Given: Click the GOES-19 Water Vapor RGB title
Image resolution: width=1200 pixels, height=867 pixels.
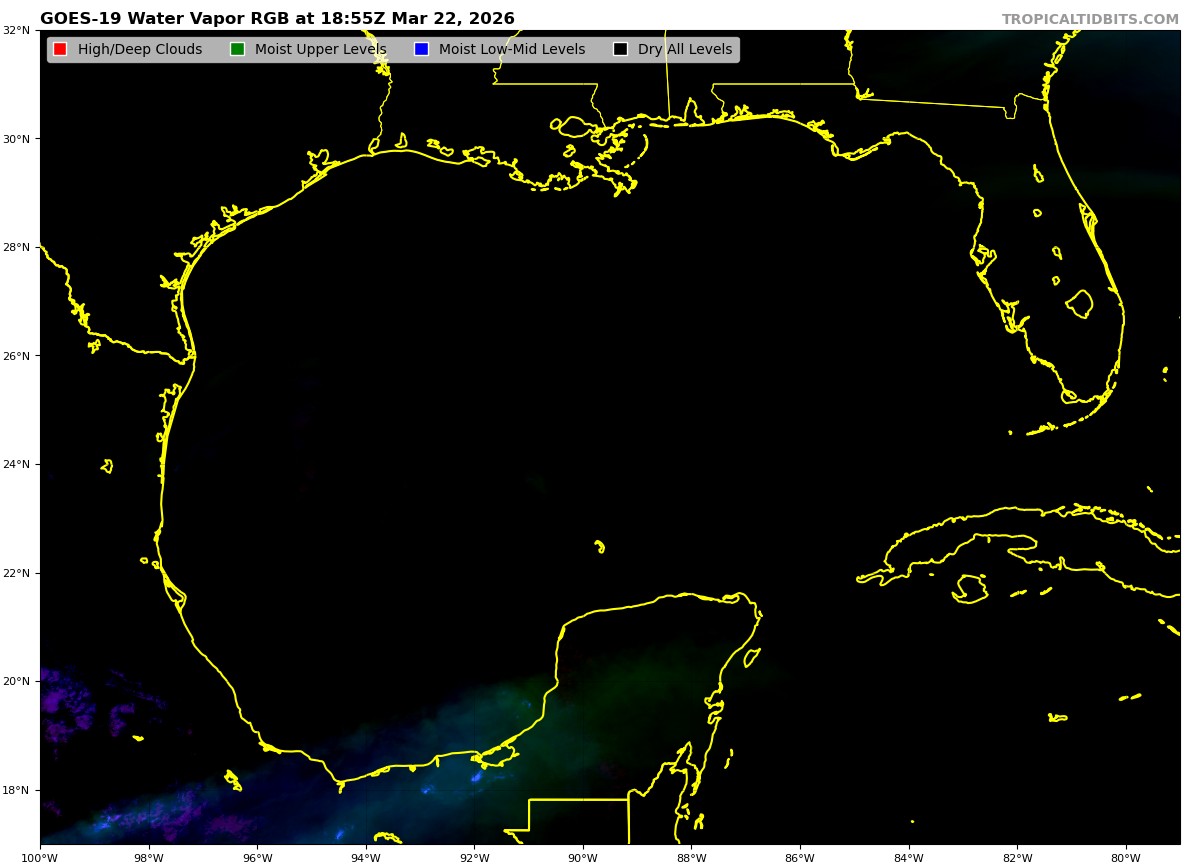Looking at the screenshot, I should point(277,19).
